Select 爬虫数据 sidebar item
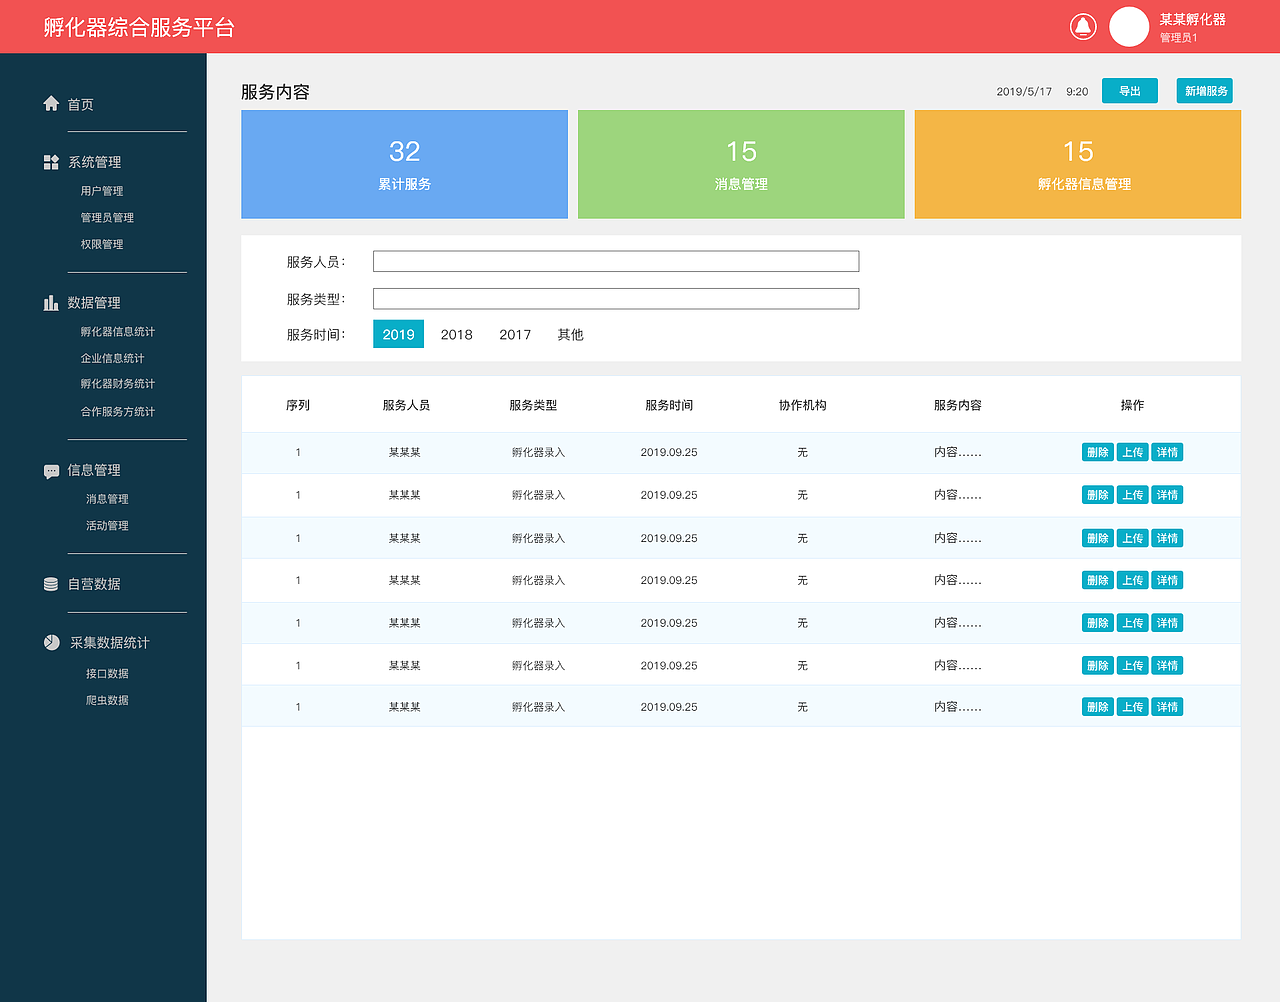The width and height of the screenshot is (1280, 1002). 107,700
